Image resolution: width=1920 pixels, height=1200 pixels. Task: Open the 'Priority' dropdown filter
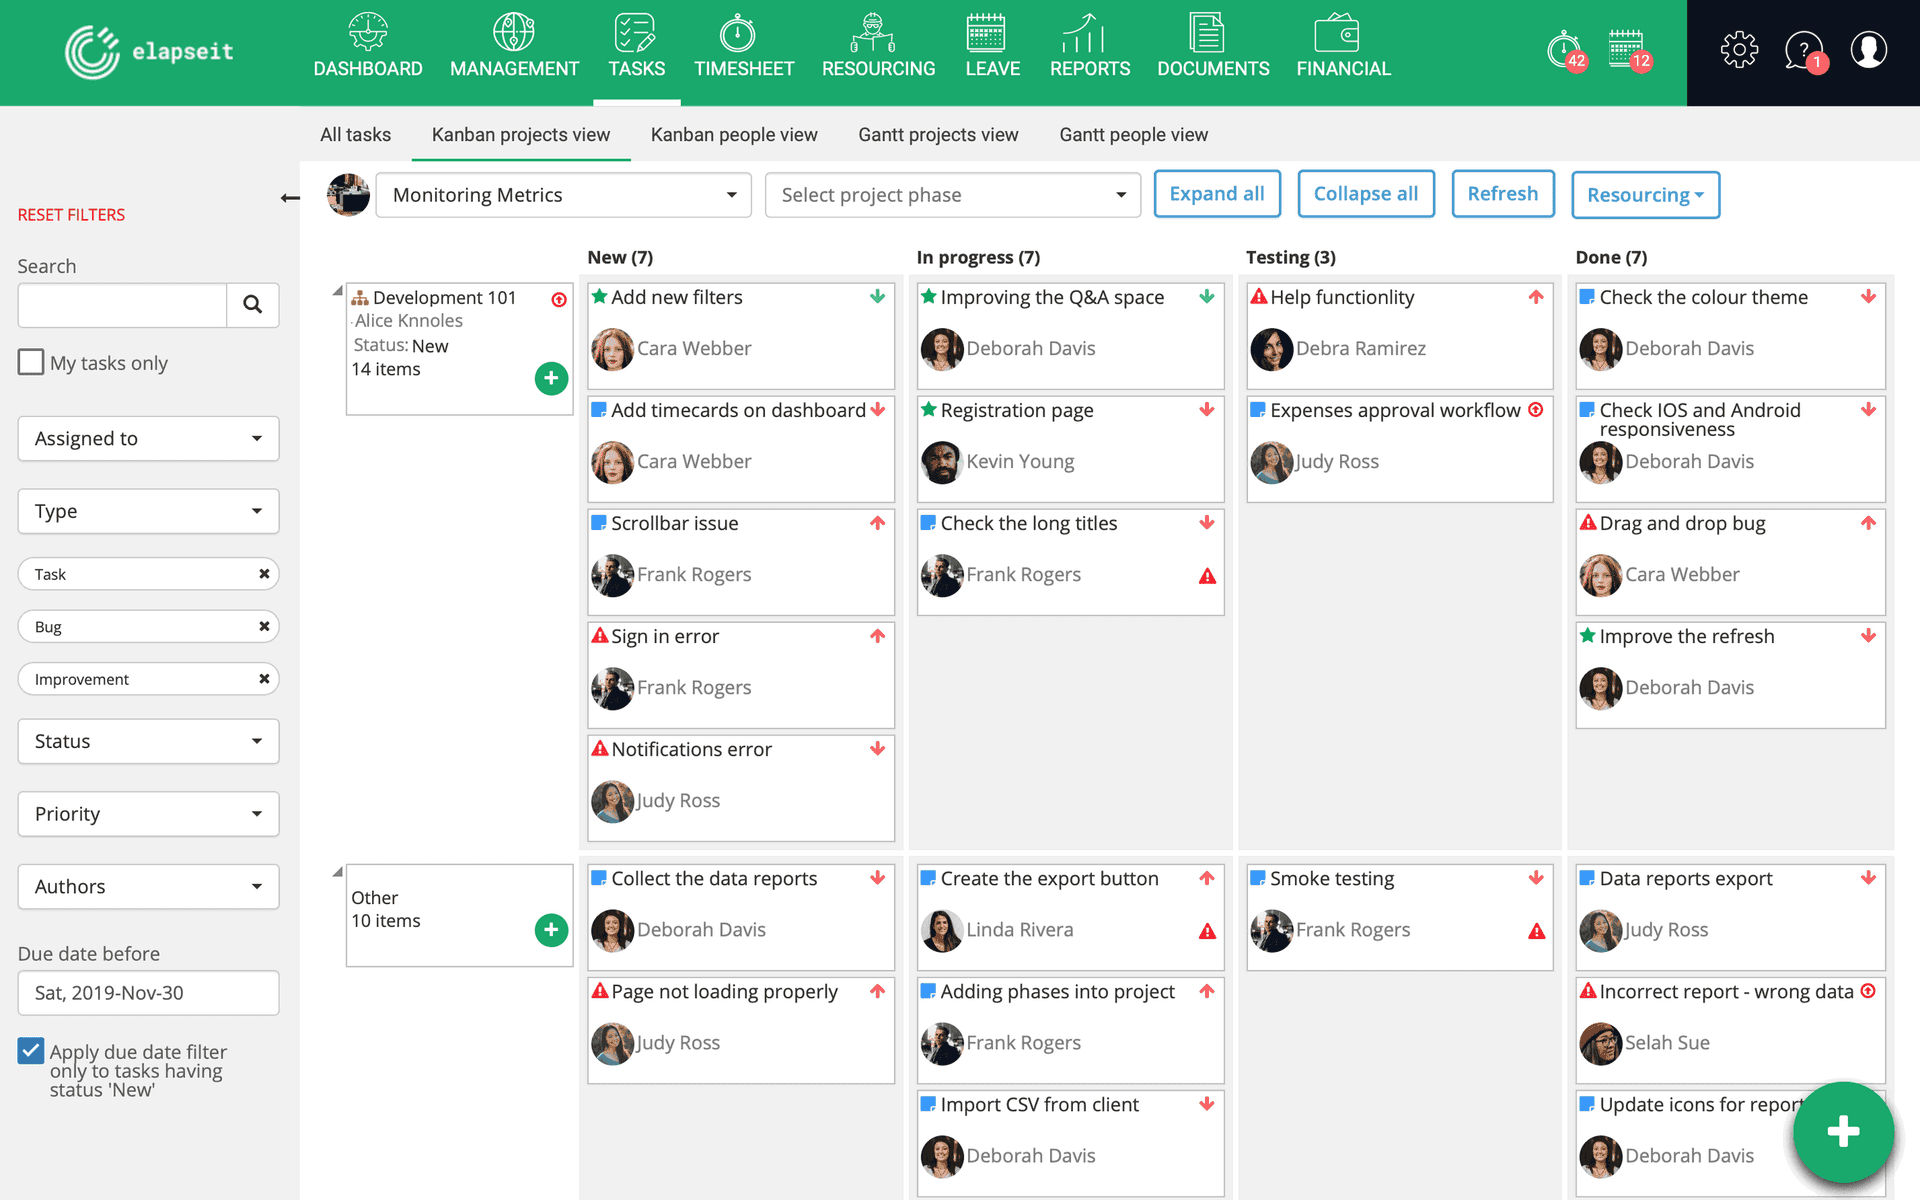147,813
